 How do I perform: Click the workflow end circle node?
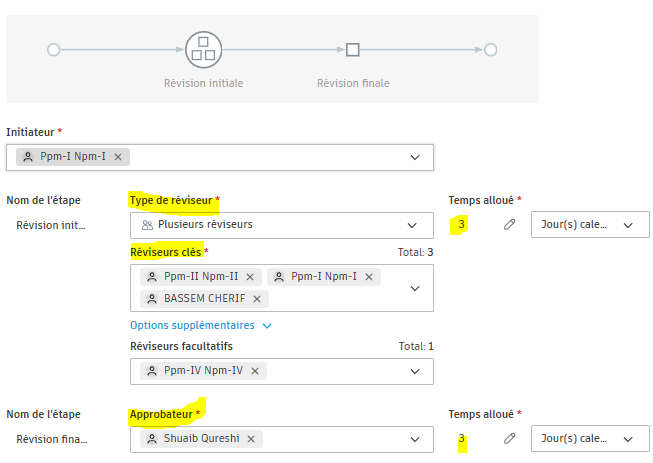(x=491, y=50)
